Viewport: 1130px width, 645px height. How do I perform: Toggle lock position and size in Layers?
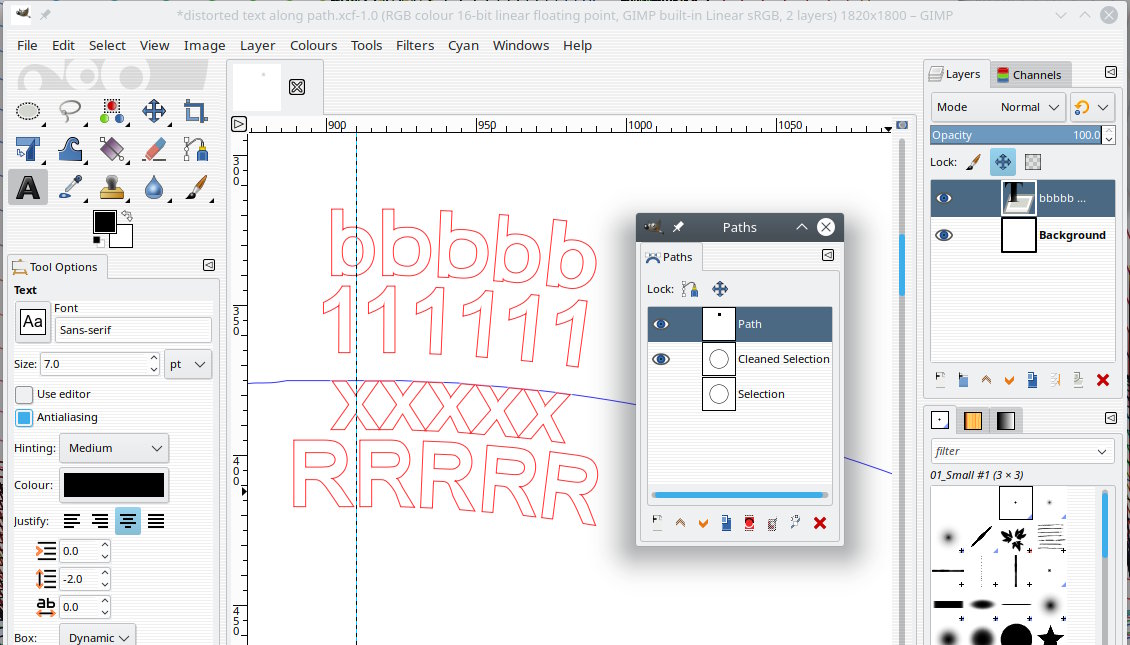coord(1002,162)
